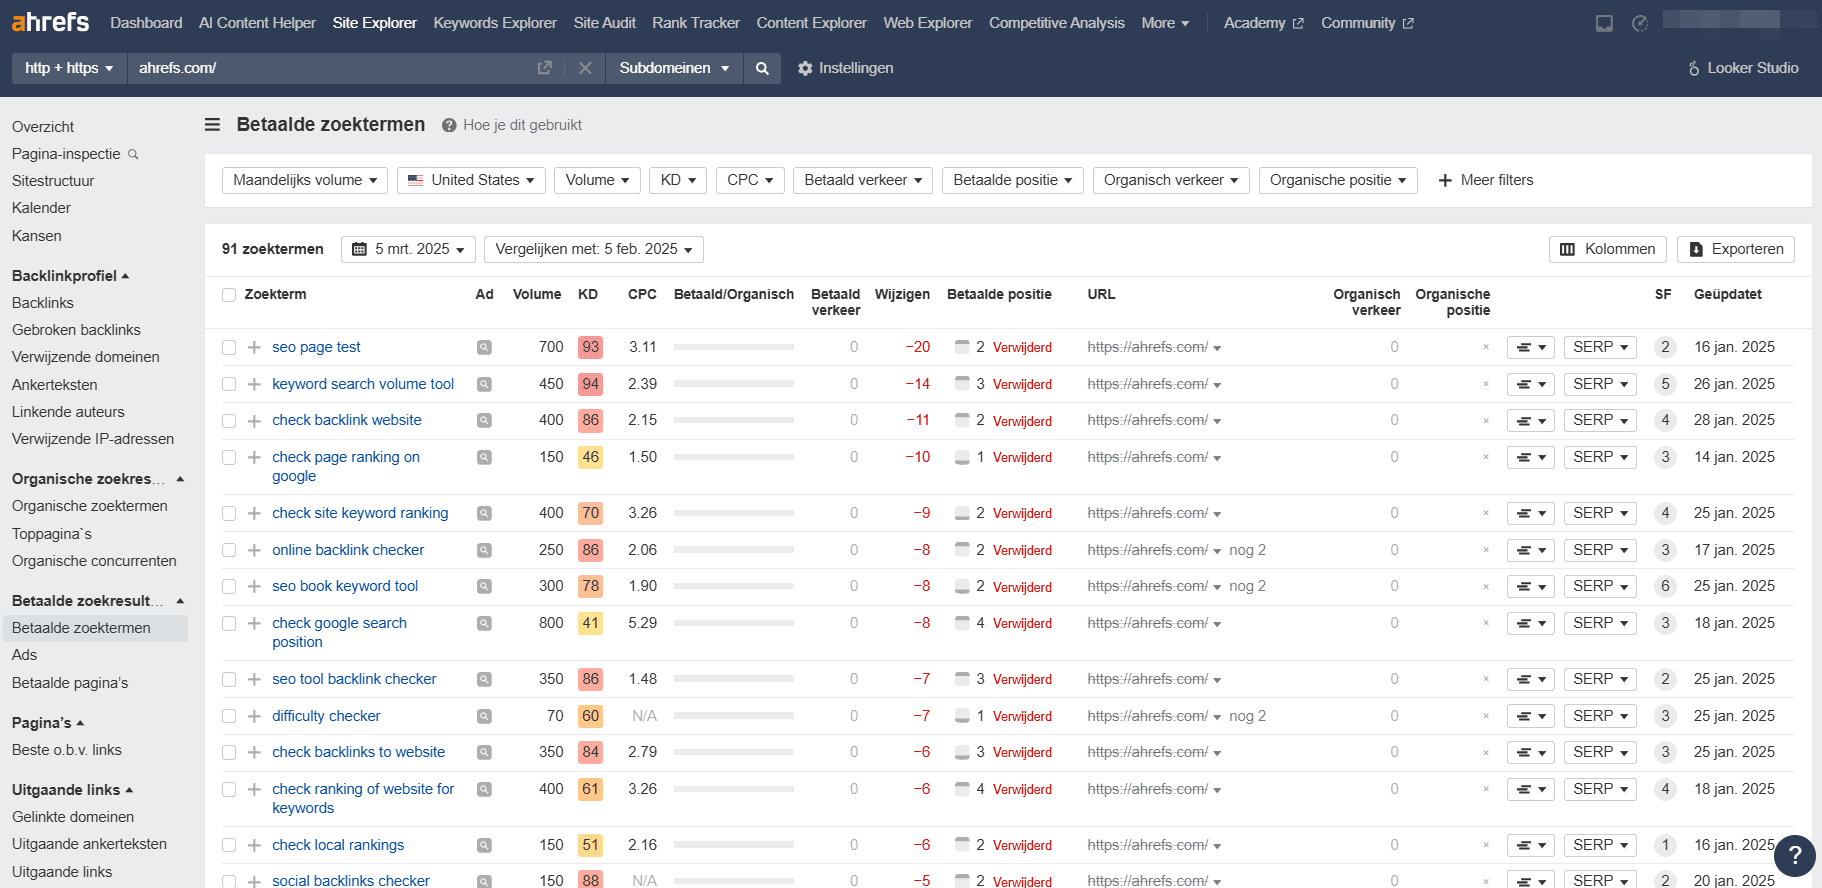Viewport: 1822px width, 888px height.
Task: Add difficulty checker with plus icon
Action: [254, 716]
